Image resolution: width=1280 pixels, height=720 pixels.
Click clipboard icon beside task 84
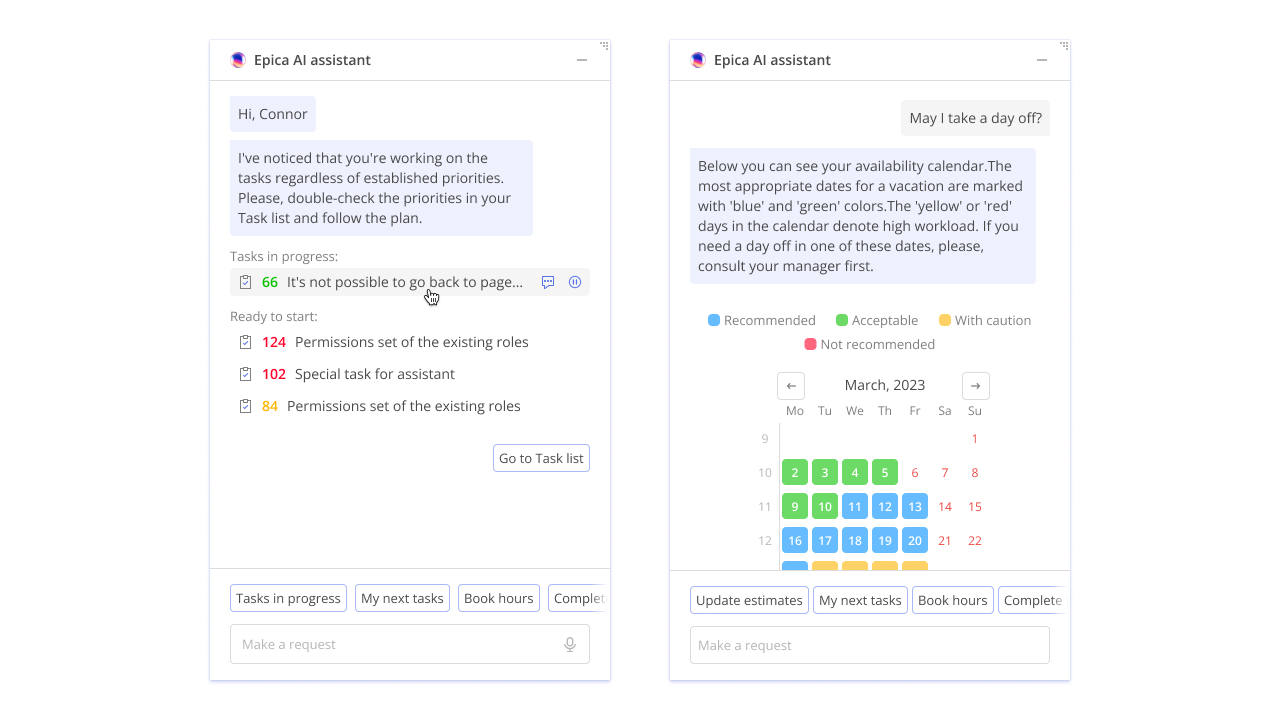click(x=246, y=406)
